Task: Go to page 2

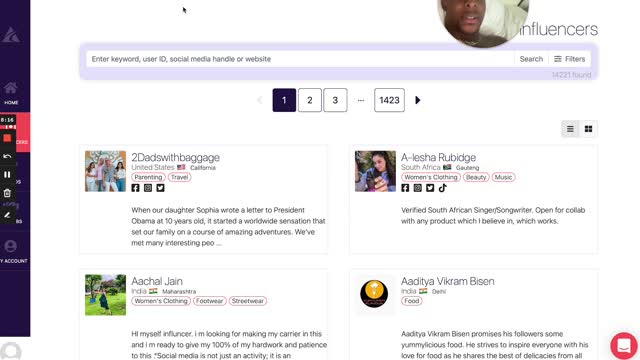Action: point(310,100)
